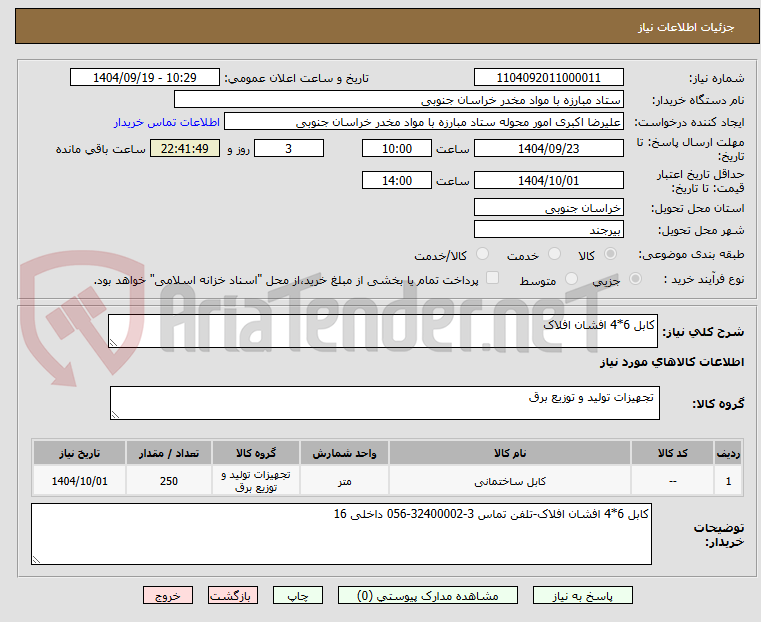Click the گروه کالا table column header

click(x=256, y=453)
